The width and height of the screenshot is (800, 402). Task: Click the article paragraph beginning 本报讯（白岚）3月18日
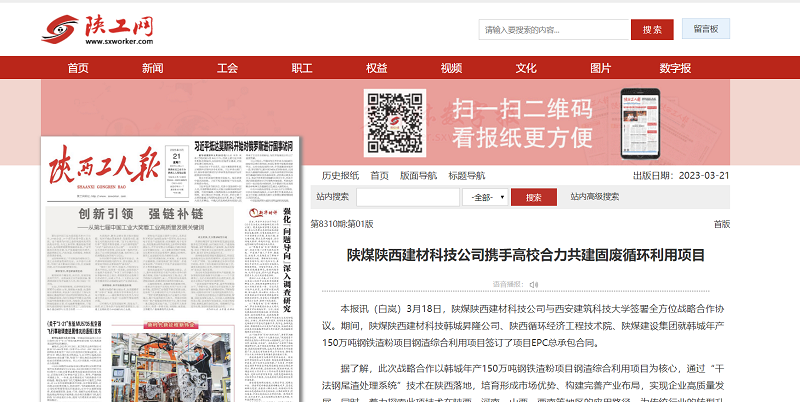tap(523, 325)
